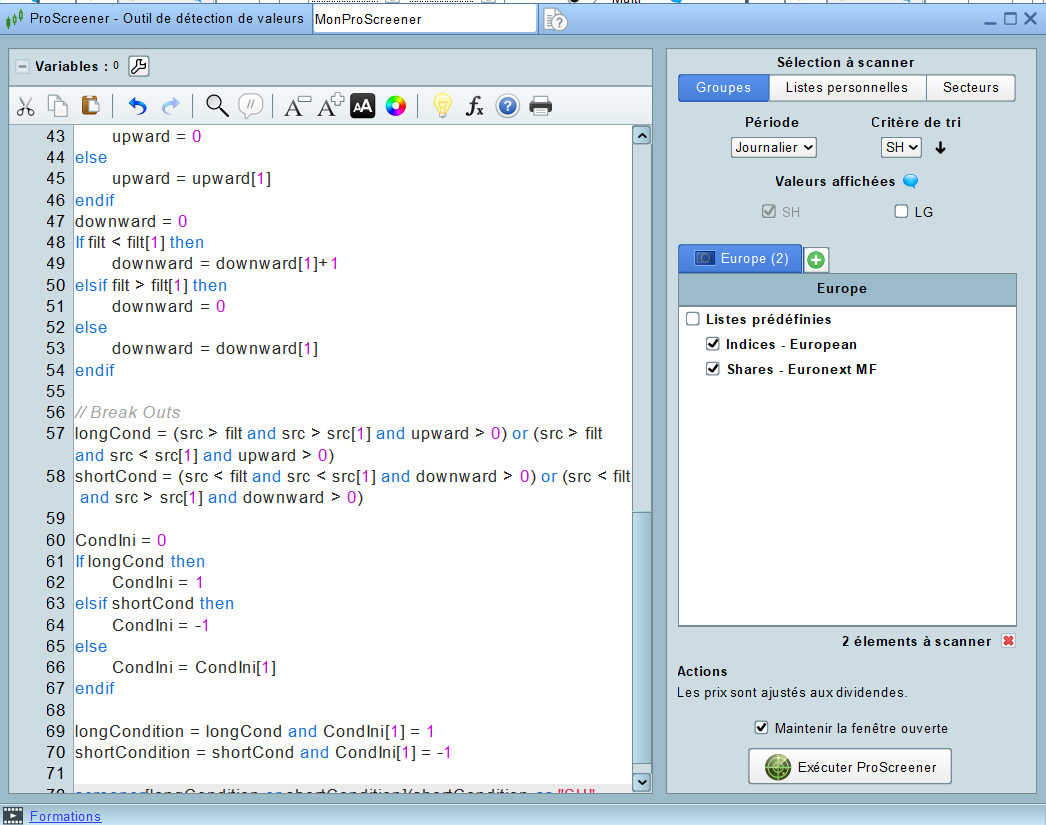The width and height of the screenshot is (1046, 825).
Task: Switch to Listes personnelles tab
Action: click(847, 87)
